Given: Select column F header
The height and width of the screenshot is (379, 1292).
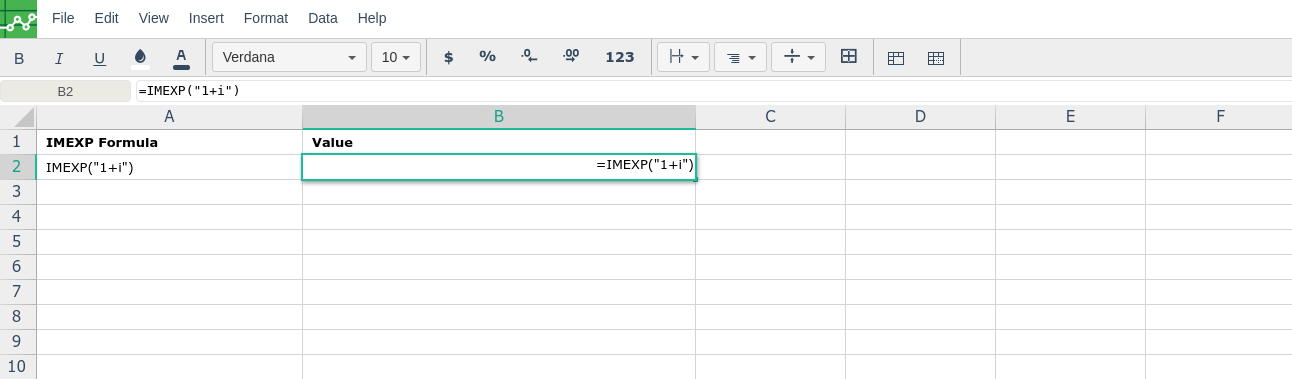Looking at the screenshot, I should (1219, 117).
